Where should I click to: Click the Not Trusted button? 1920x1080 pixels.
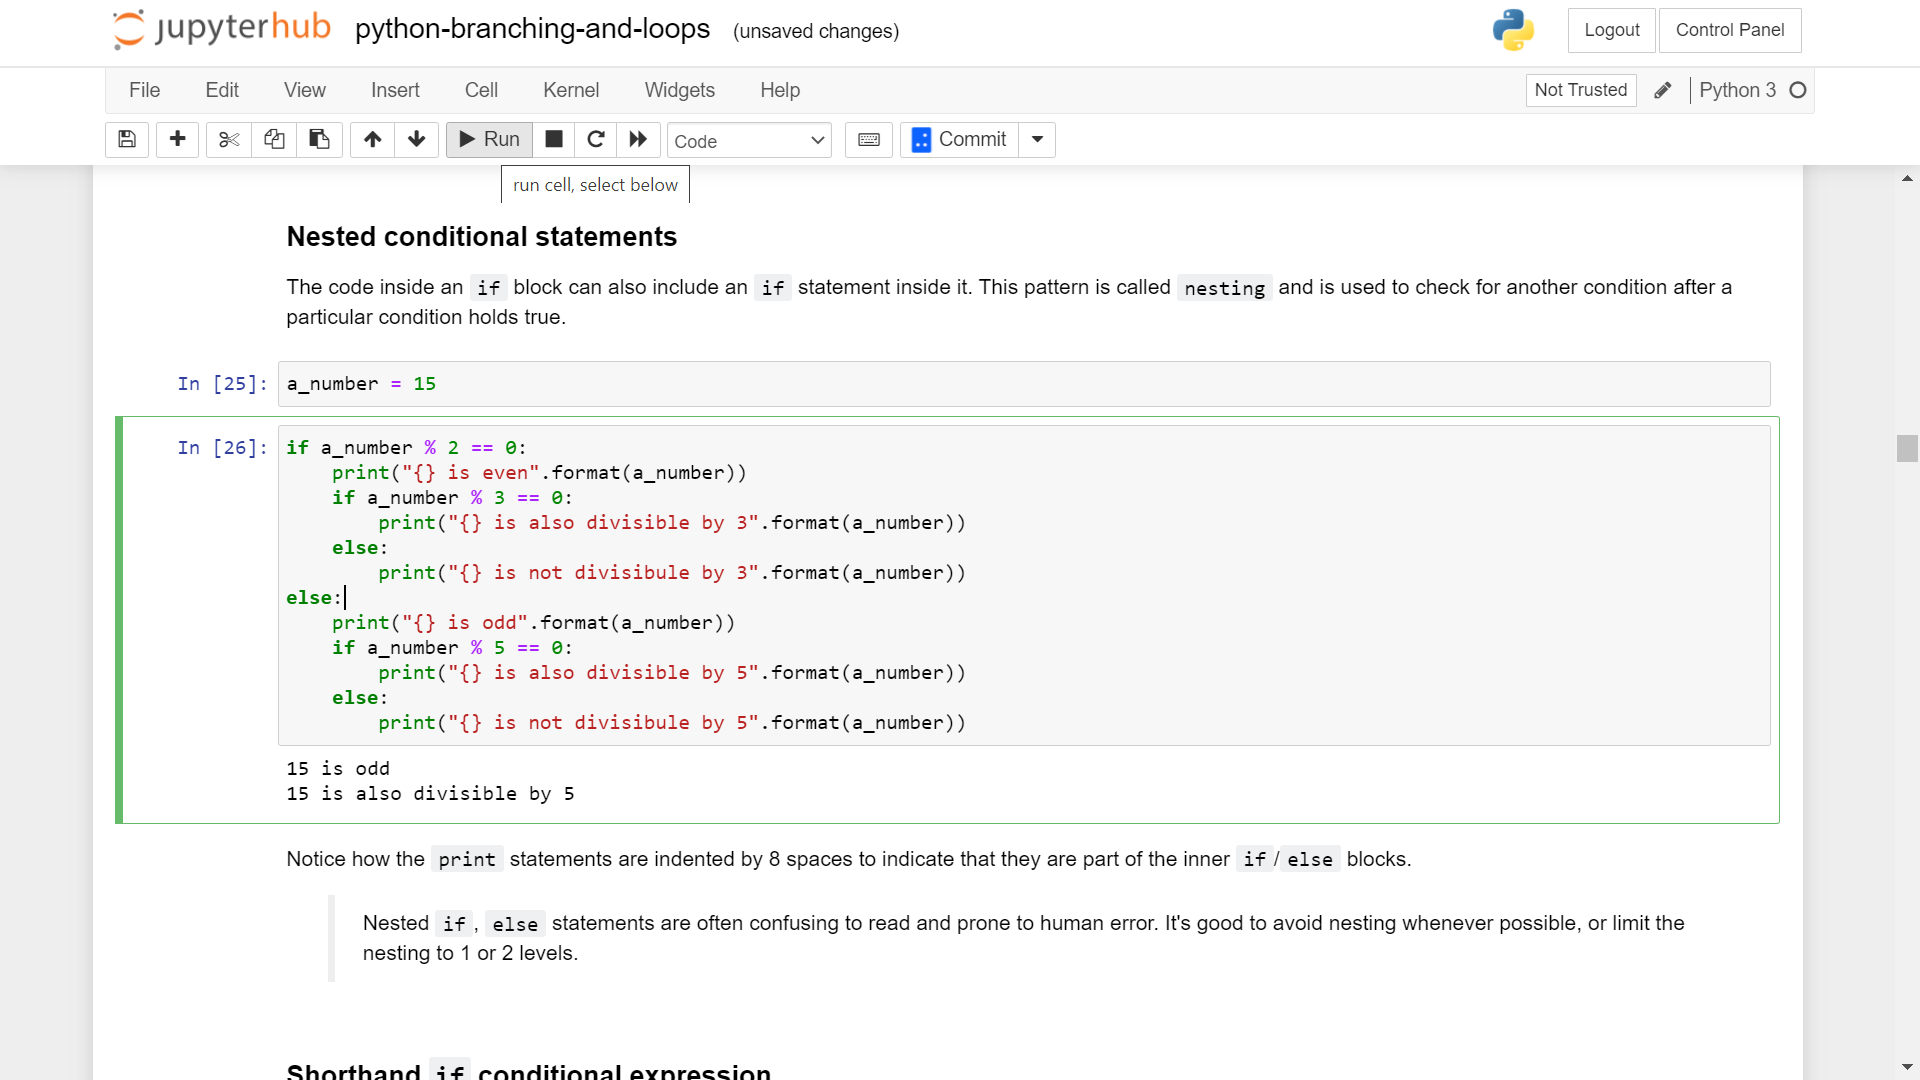tap(1580, 90)
